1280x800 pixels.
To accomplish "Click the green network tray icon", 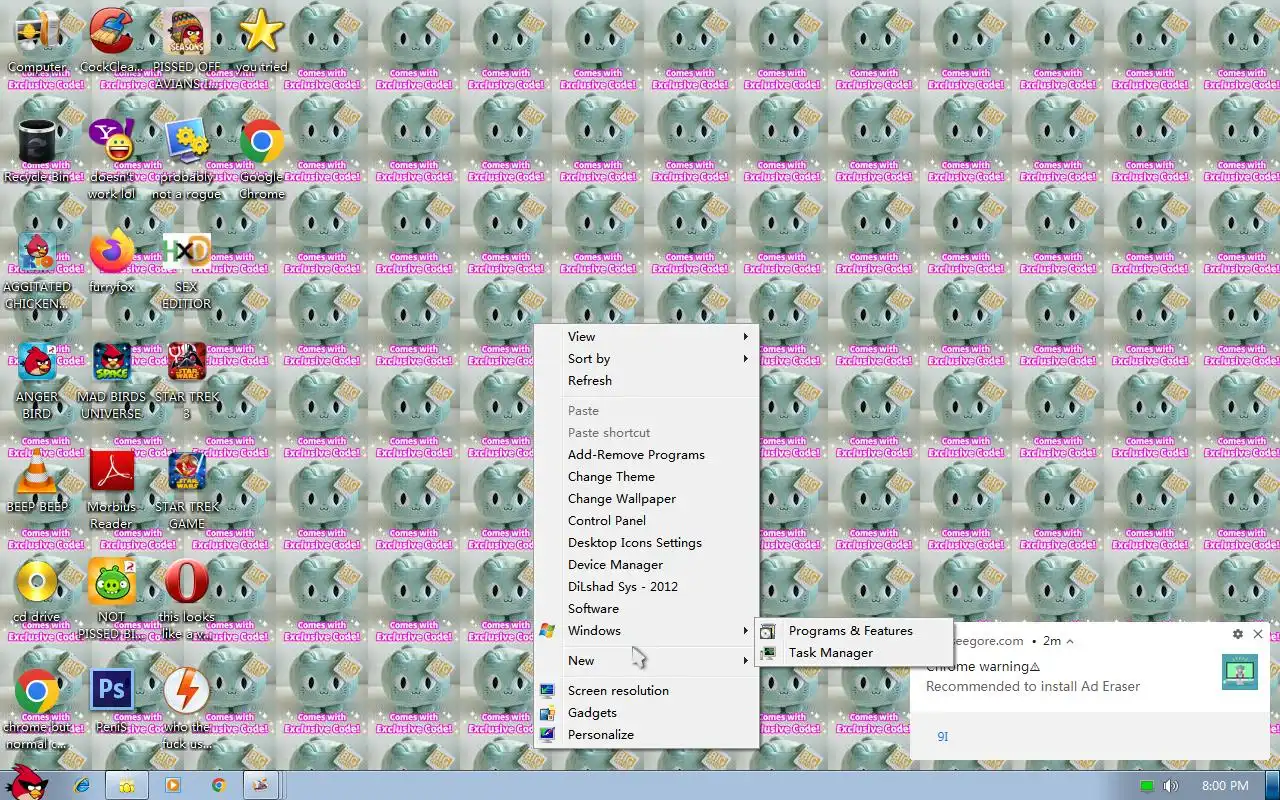I will tap(1147, 786).
